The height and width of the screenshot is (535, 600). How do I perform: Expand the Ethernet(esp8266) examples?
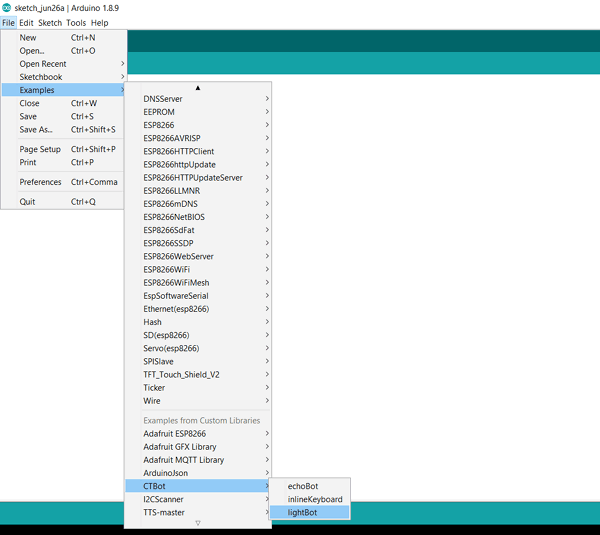198,308
